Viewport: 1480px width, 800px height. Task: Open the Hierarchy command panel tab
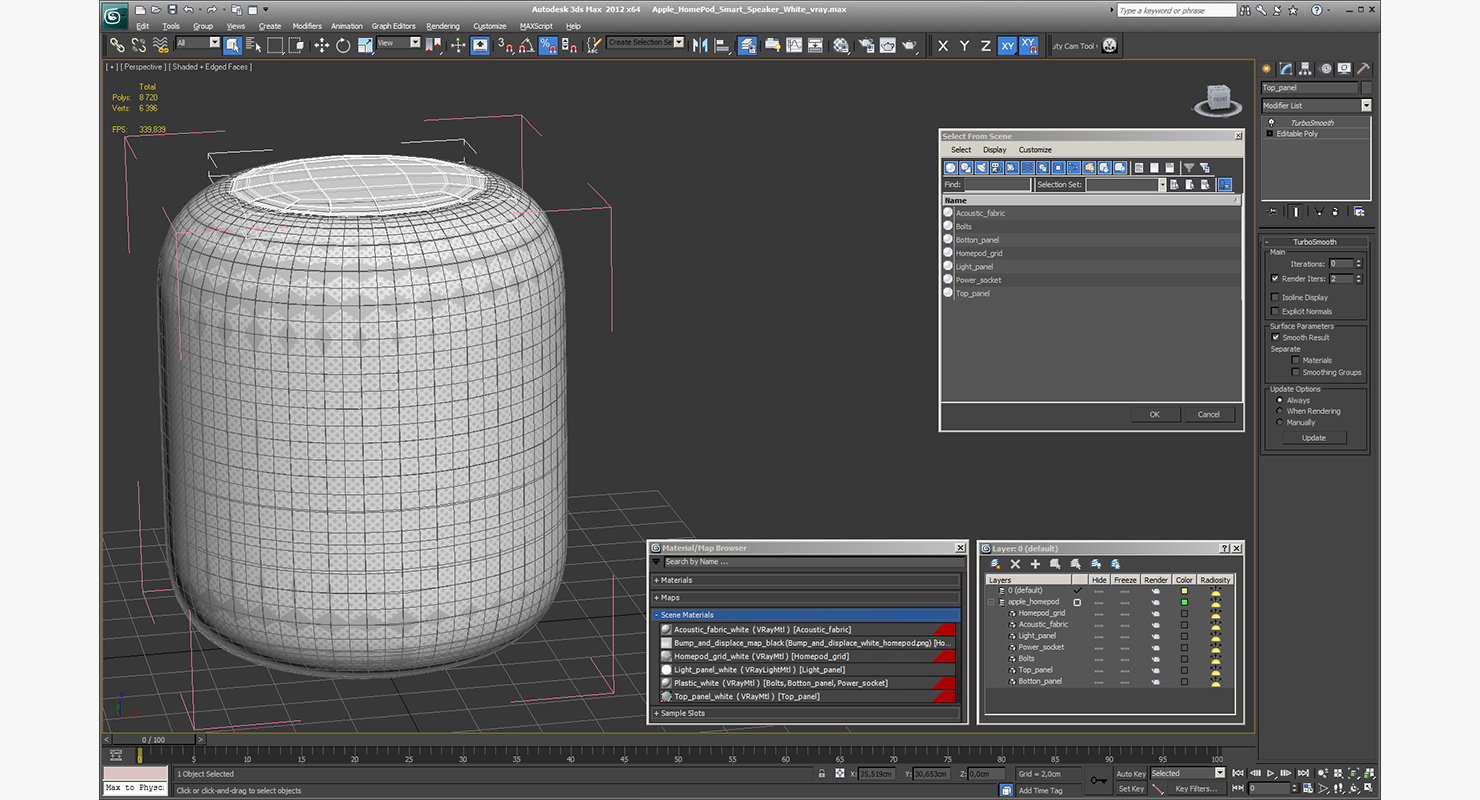click(1306, 69)
